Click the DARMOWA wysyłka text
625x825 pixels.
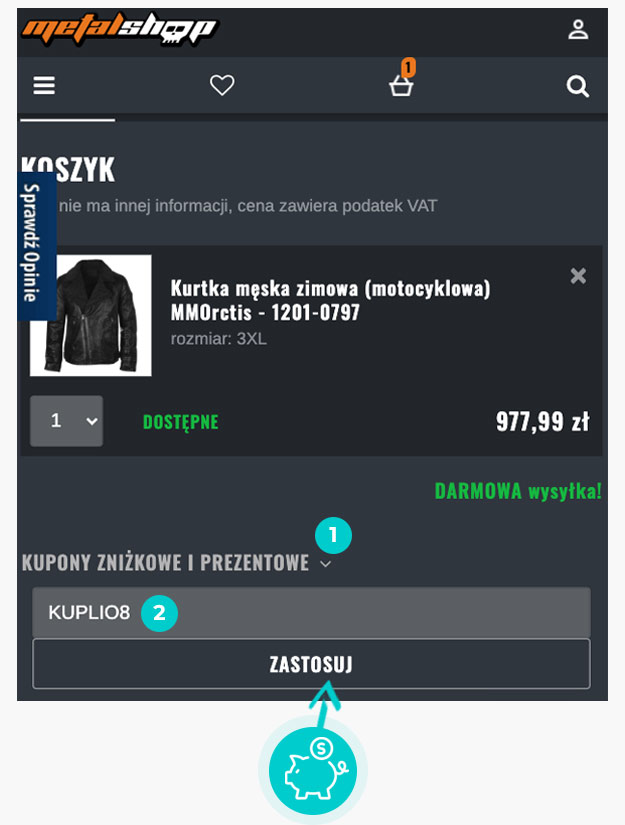tap(518, 491)
